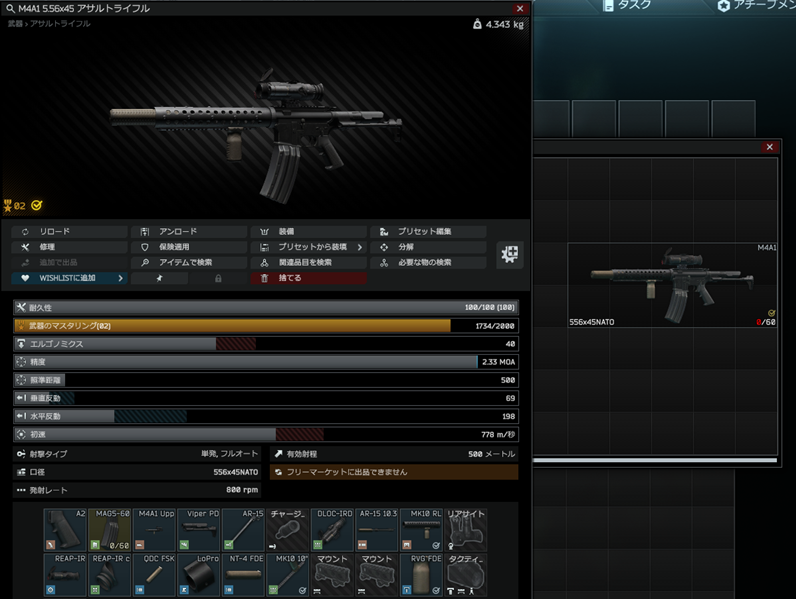Click the M4A1 weapon thumbnail in the stash
The height and width of the screenshot is (599, 796).
pos(672,285)
